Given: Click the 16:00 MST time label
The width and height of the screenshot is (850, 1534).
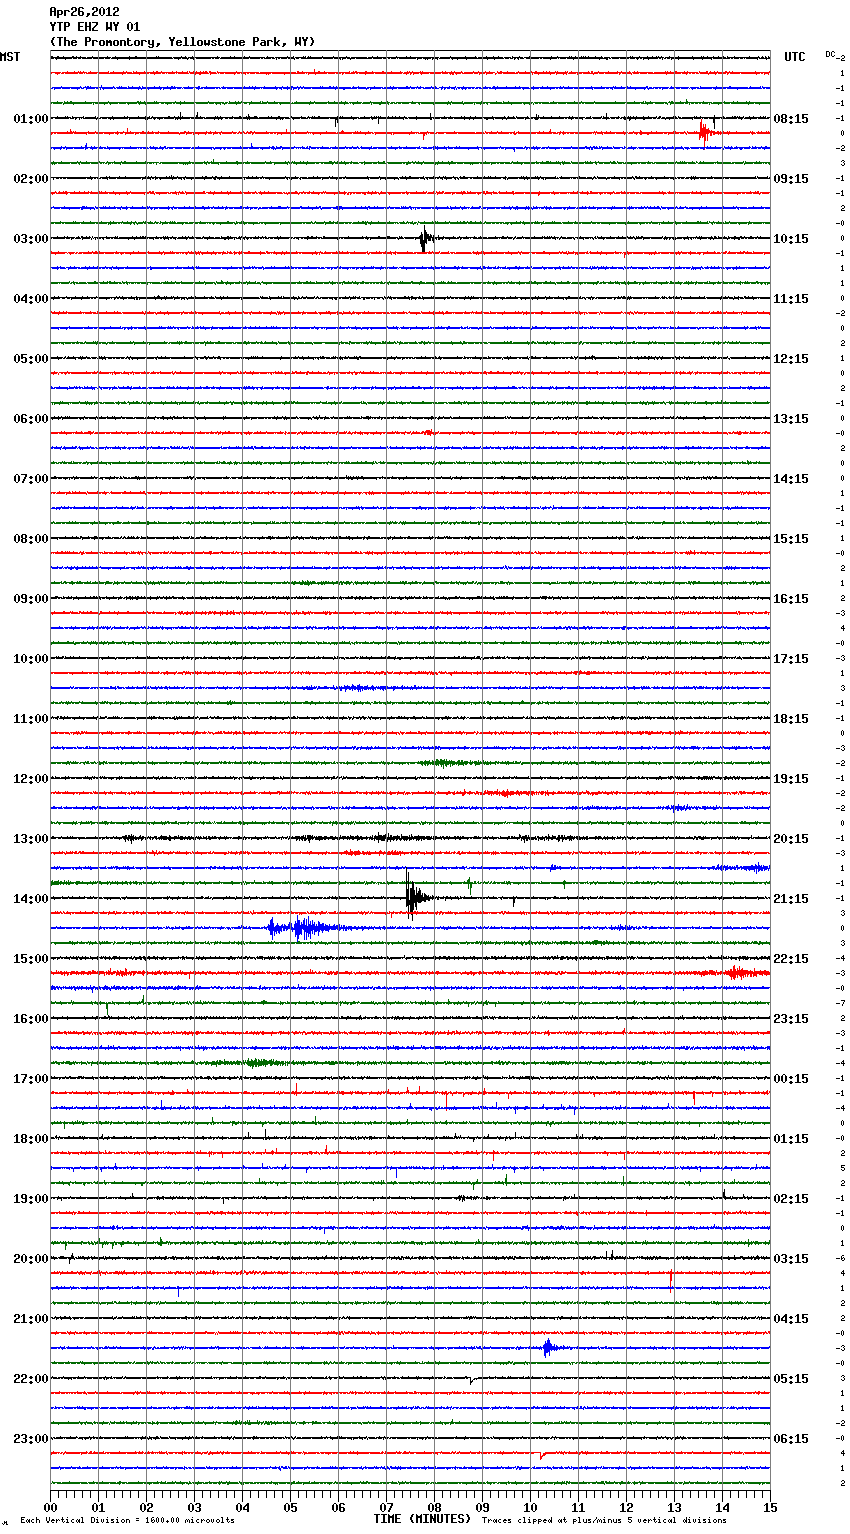Looking at the screenshot, I should pyautogui.click(x=30, y=1019).
